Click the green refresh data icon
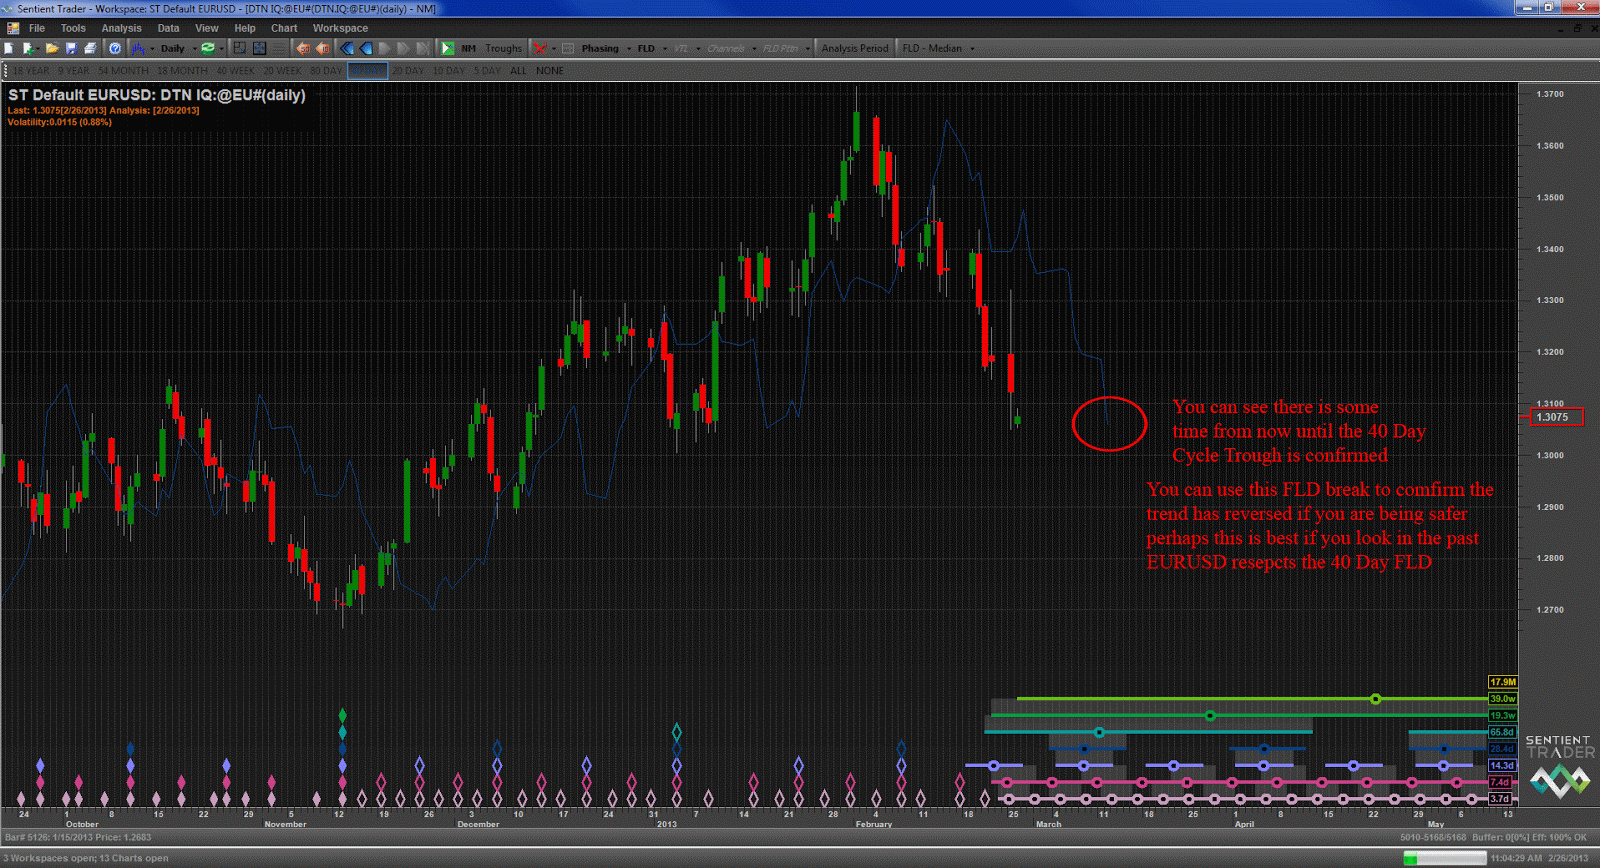Viewport: 1600px width, 868px height. (x=208, y=48)
